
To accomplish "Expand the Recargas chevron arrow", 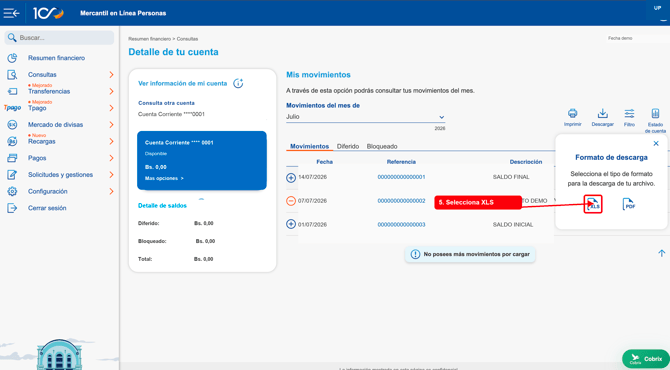I will [111, 141].
